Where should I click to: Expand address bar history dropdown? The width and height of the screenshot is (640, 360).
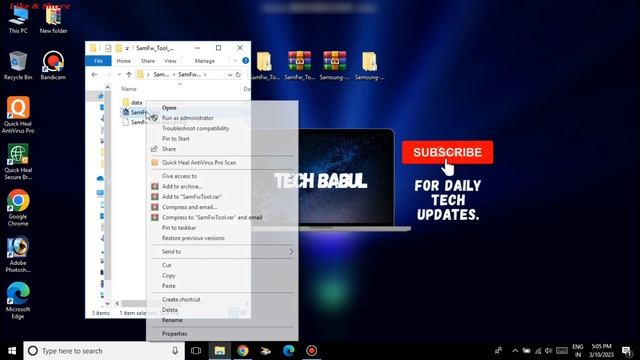click(230, 75)
